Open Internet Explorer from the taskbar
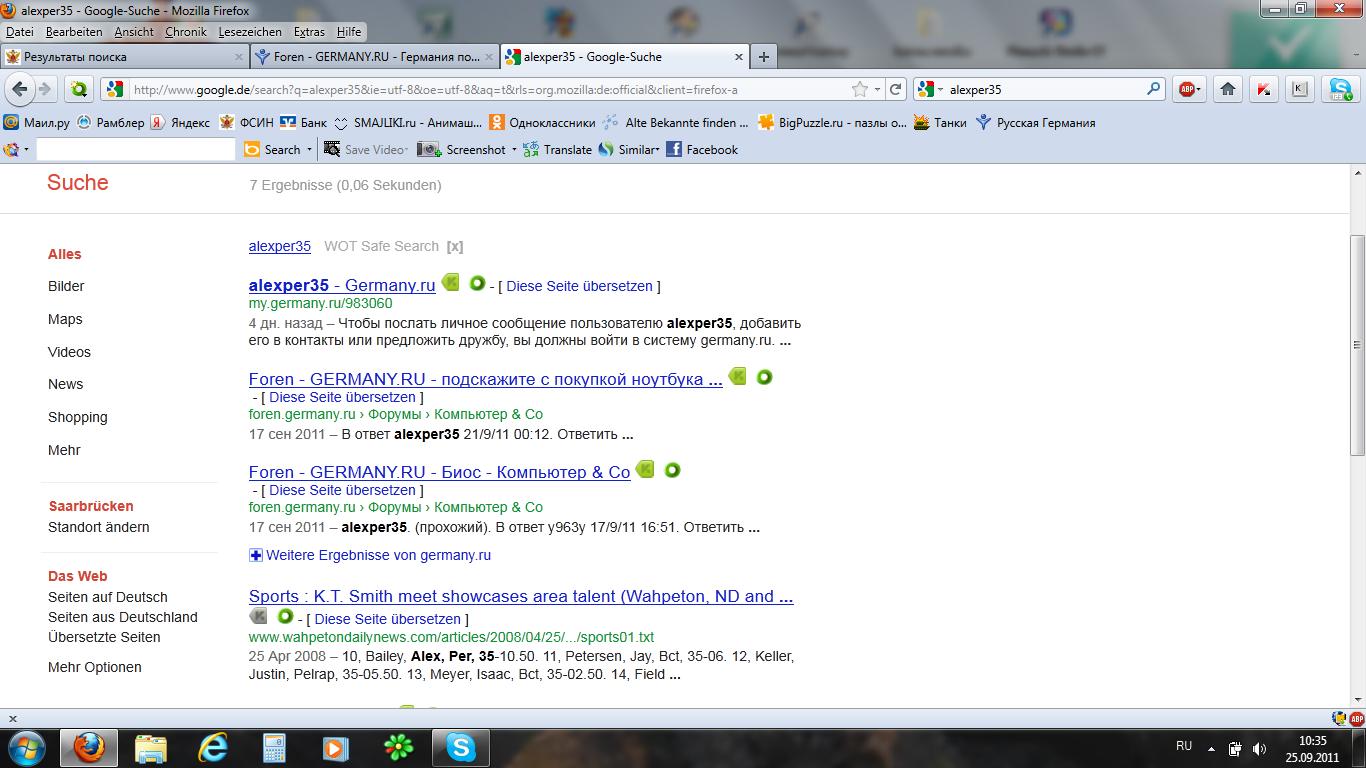1366x768 pixels. (213, 747)
